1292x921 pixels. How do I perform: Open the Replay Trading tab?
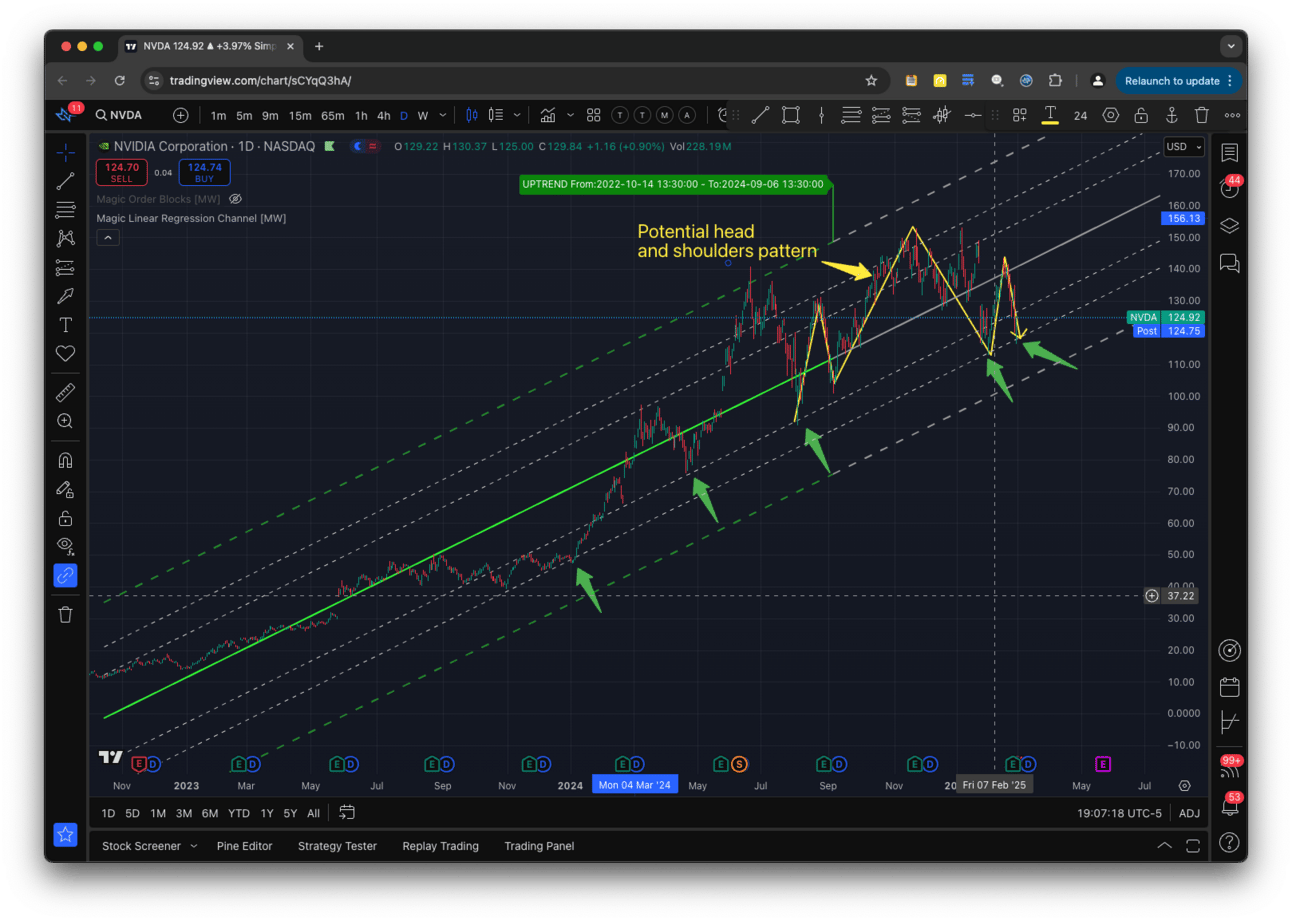pos(441,846)
